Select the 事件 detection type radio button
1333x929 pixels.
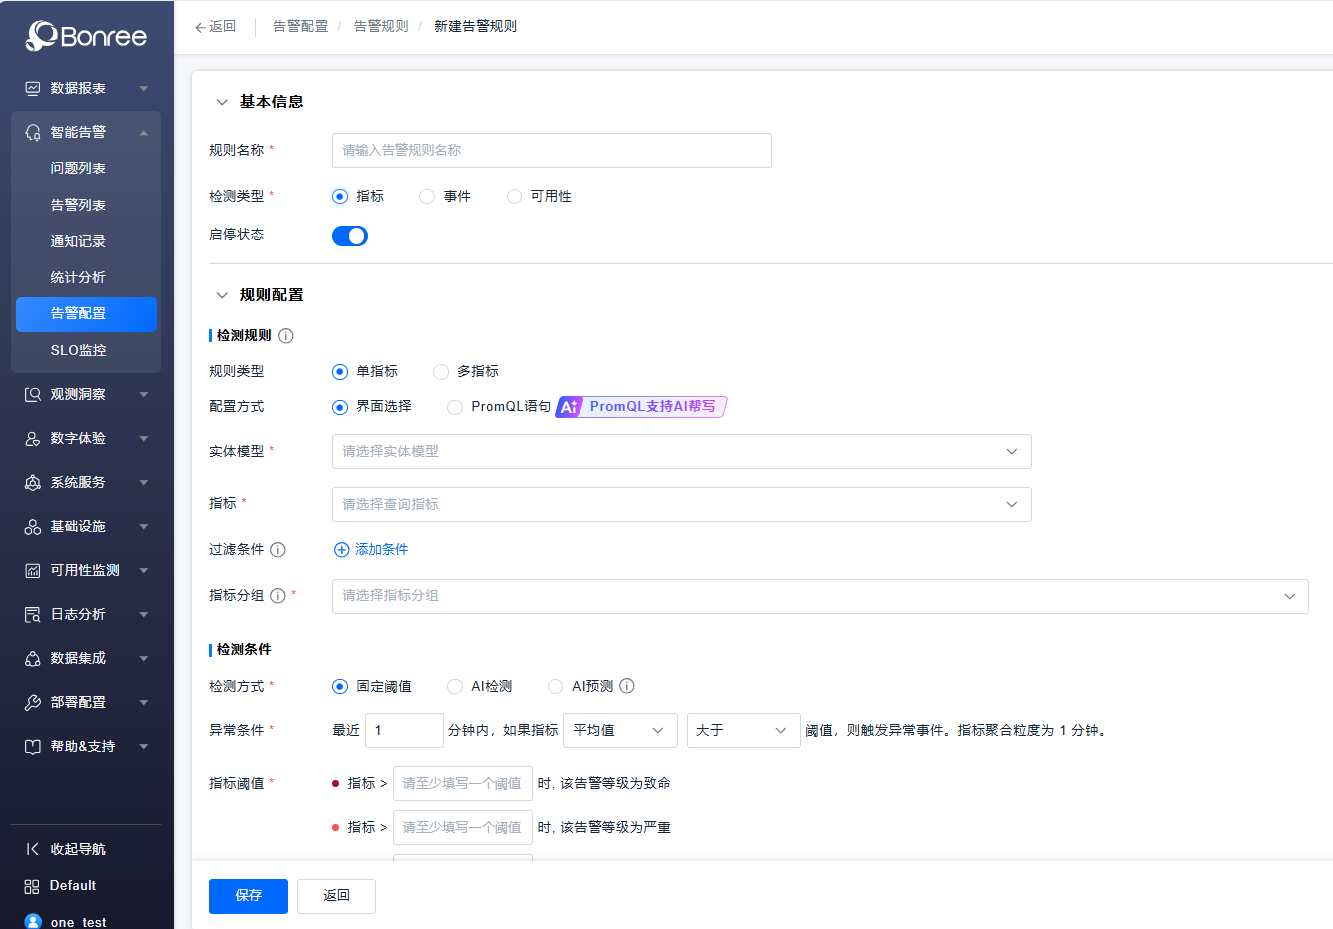[426, 196]
